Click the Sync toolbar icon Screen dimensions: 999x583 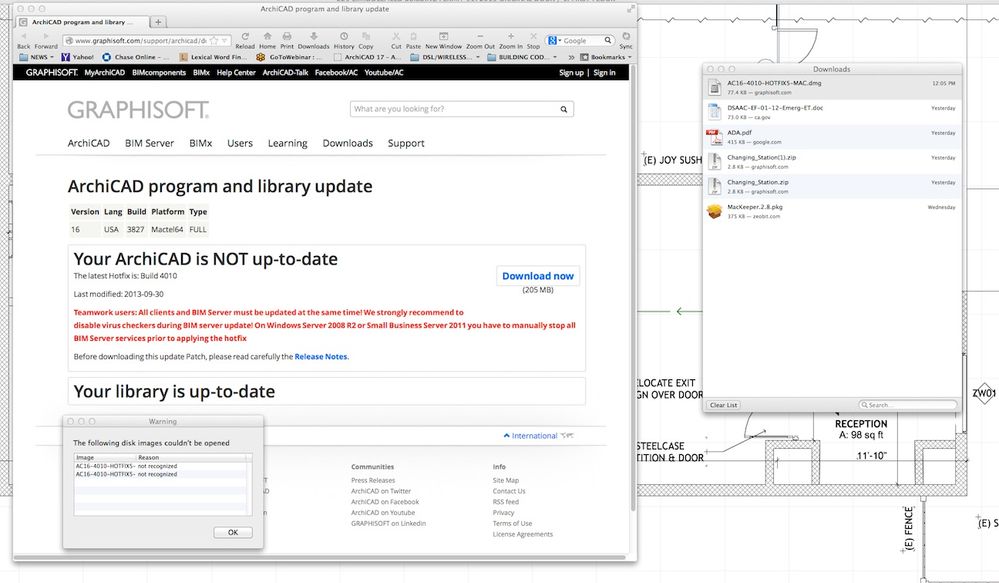(x=626, y=36)
